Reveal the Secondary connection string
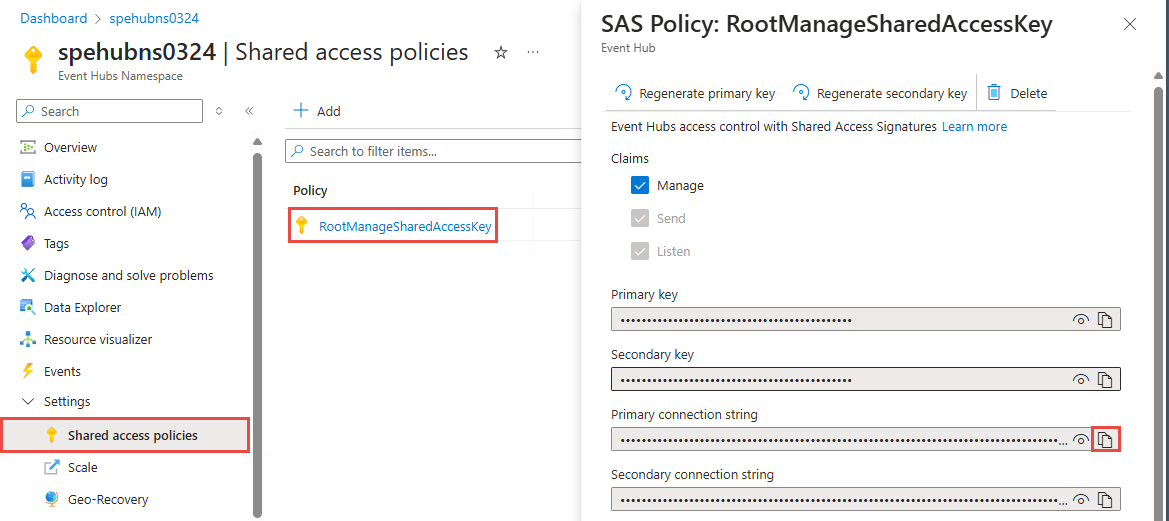The image size is (1169, 521). click(1080, 499)
